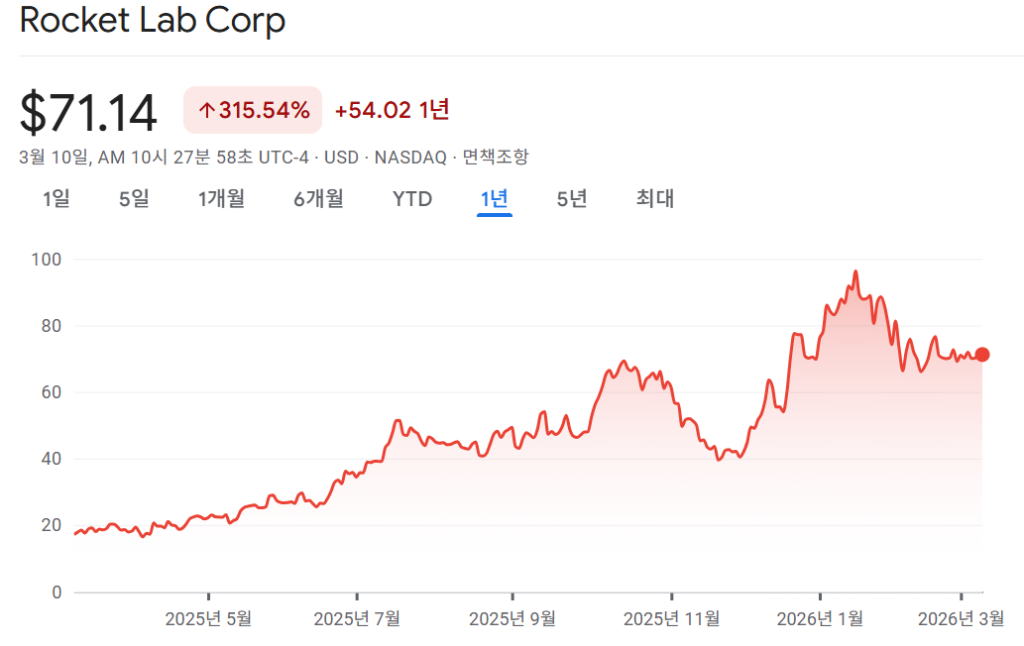Image resolution: width=1024 pixels, height=646 pixels.
Task: Click the ↑315.54% percentage change badge
Action: (x=252, y=110)
